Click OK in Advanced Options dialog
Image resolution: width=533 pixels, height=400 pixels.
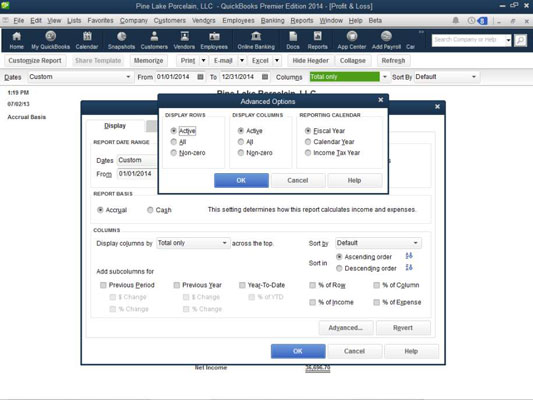[241, 180]
